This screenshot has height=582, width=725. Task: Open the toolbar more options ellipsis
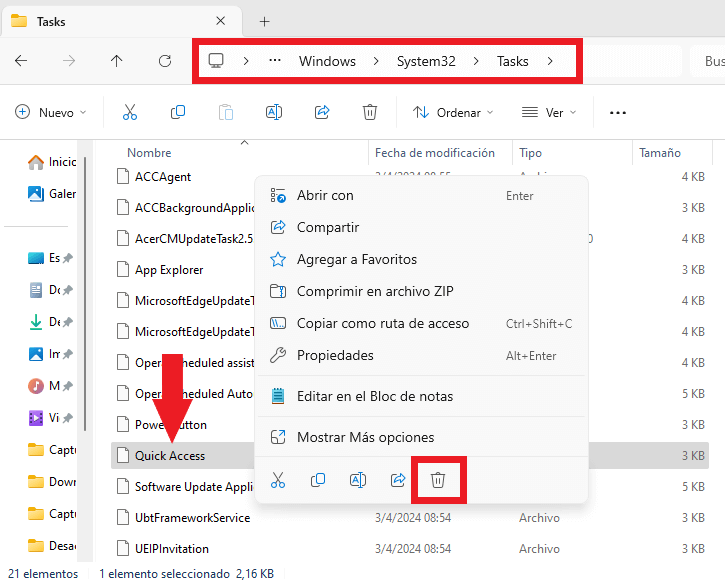[618, 112]
